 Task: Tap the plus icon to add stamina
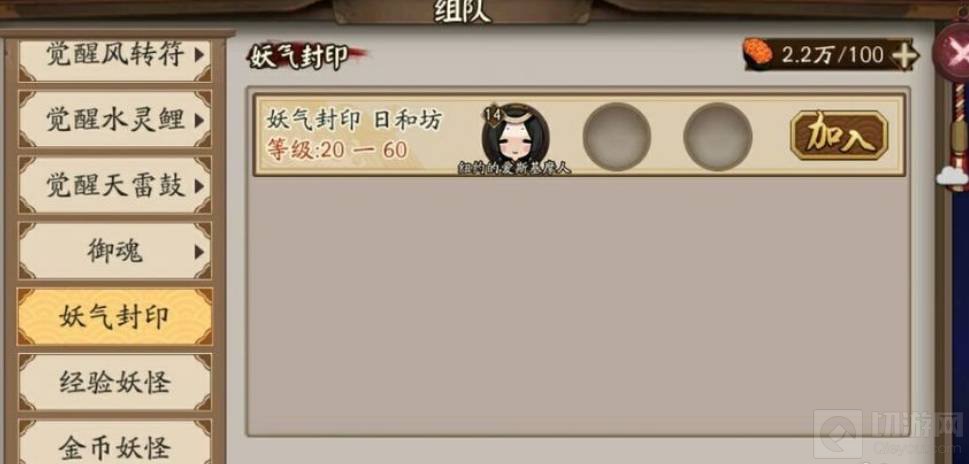click(904, 56)
